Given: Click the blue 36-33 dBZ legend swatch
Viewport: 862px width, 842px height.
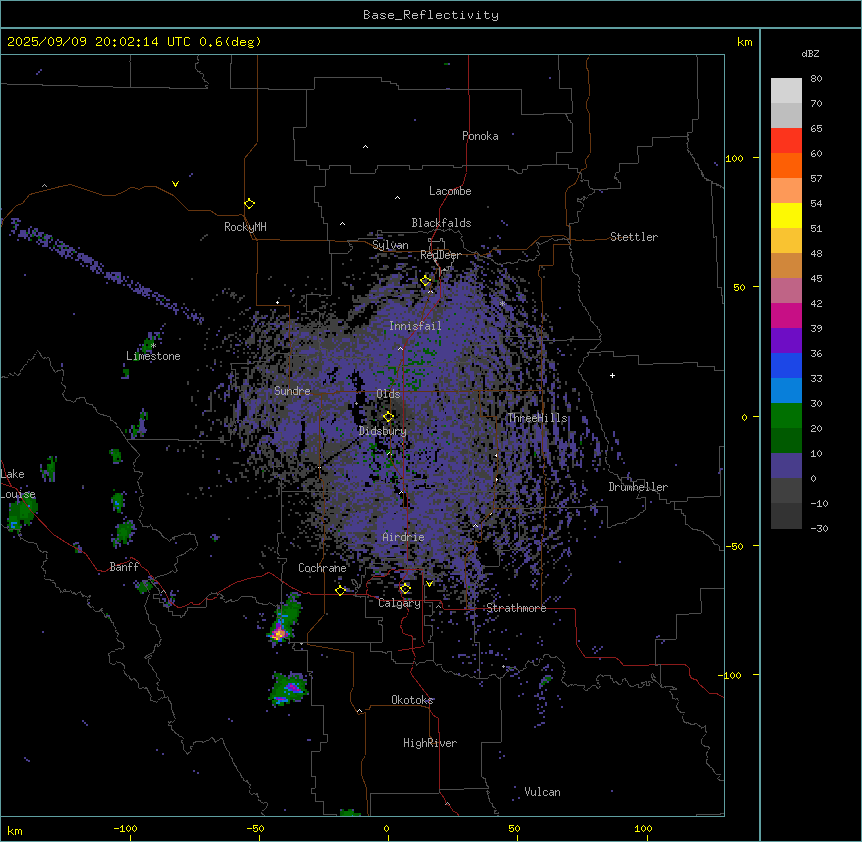Looking at the screenshot, I should pos(786,365).
